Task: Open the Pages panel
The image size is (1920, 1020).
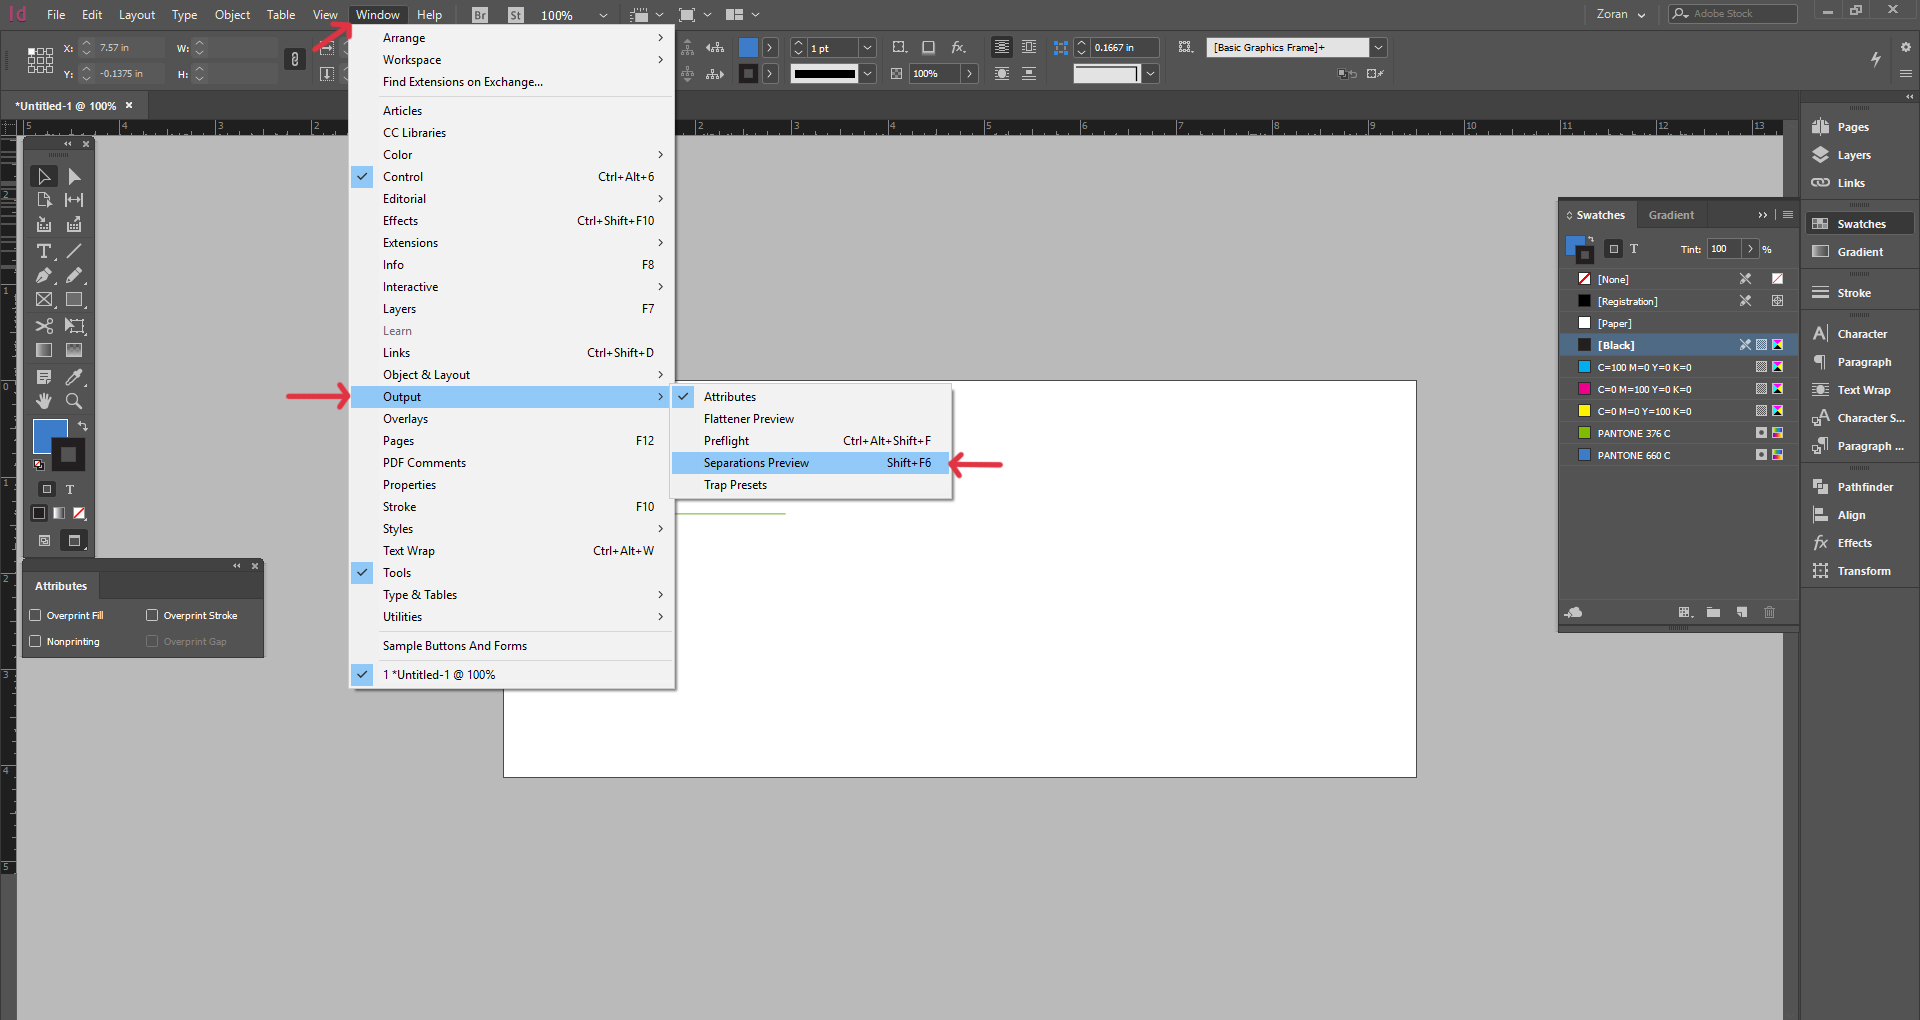Action: click(x=1851, y=126)
